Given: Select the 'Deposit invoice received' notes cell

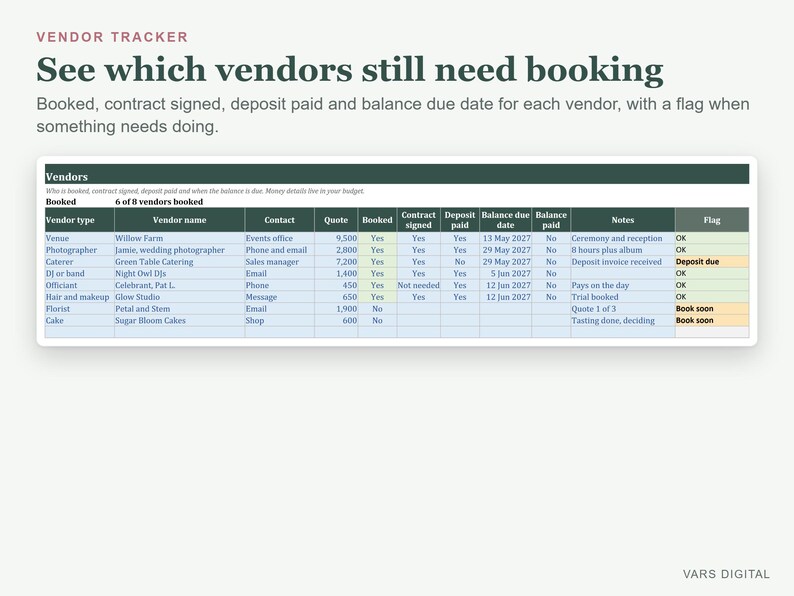Looking at the screenshot, I should 623,262.
